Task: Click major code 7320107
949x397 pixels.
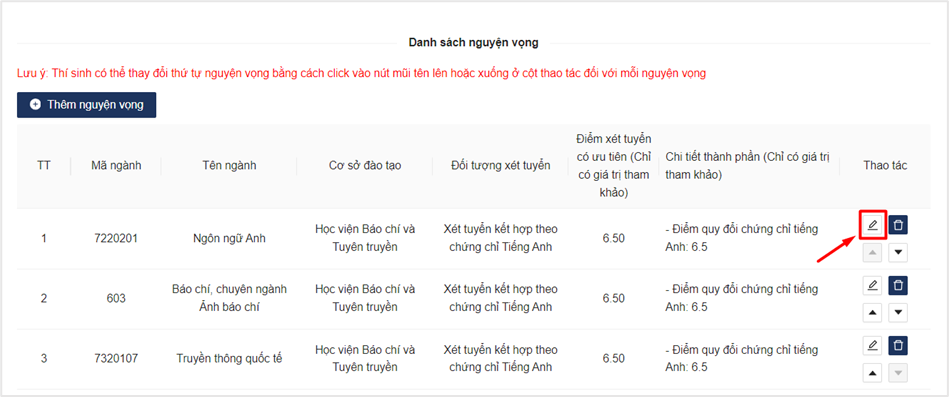Action: click(116, 359)
